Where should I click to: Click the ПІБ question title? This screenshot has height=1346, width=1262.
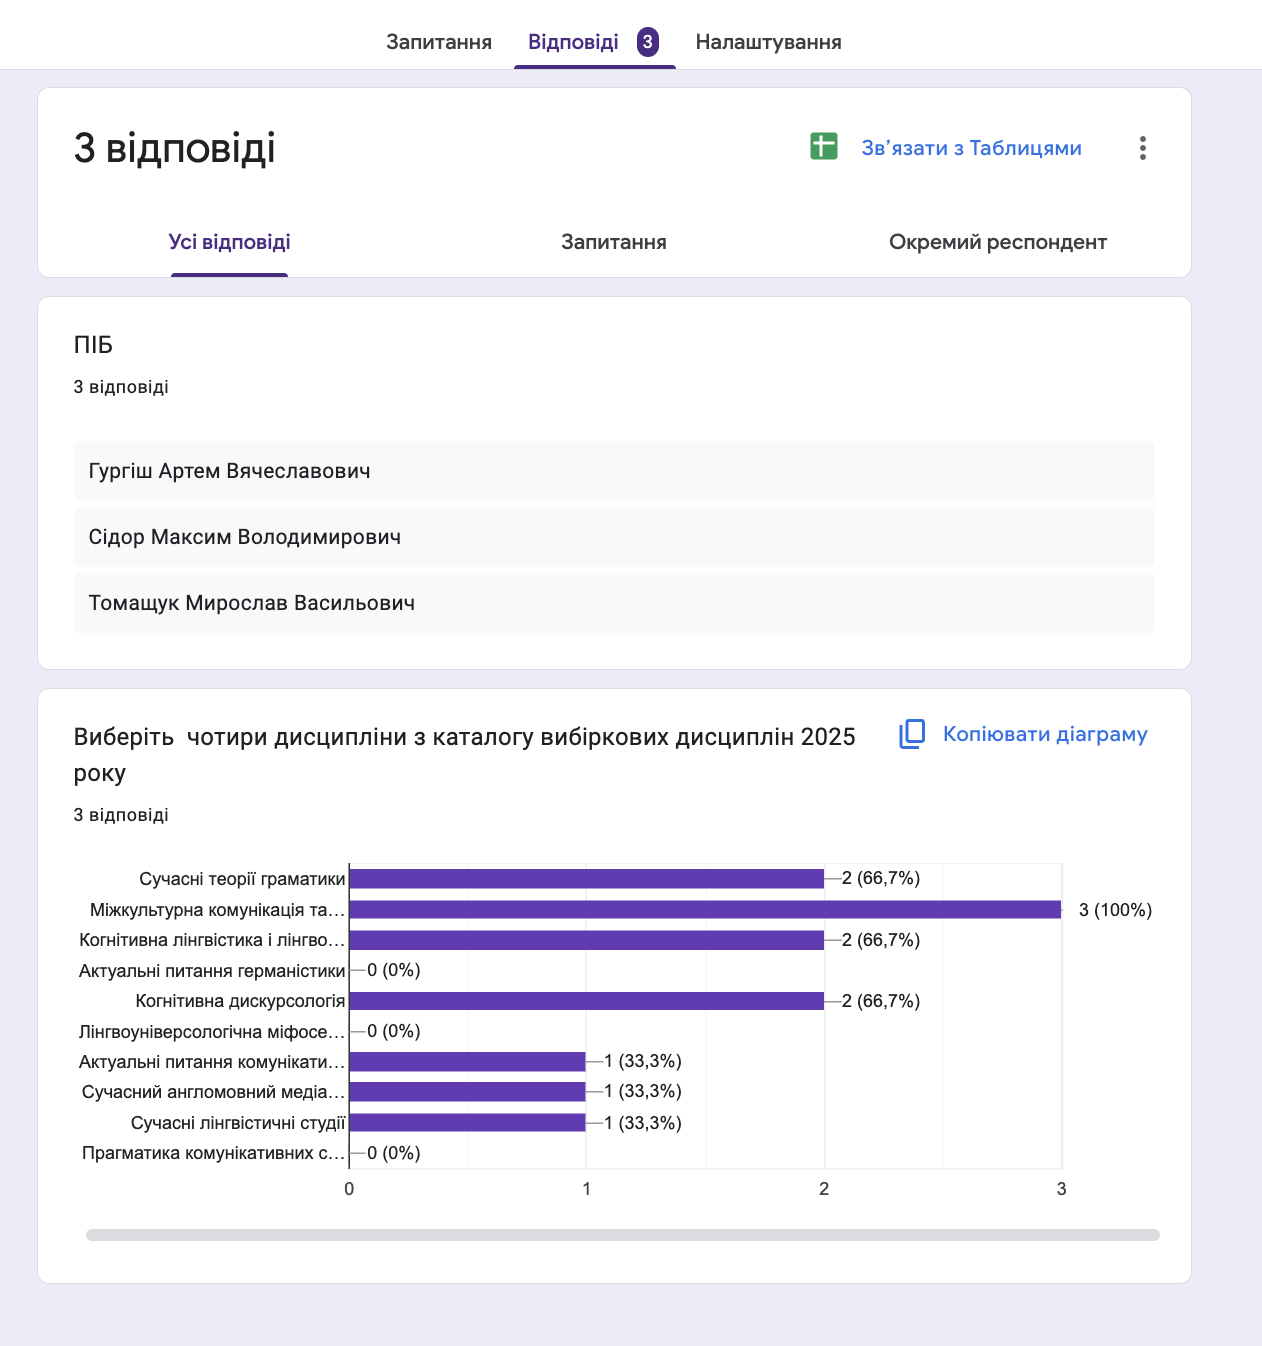click(93, 345)
